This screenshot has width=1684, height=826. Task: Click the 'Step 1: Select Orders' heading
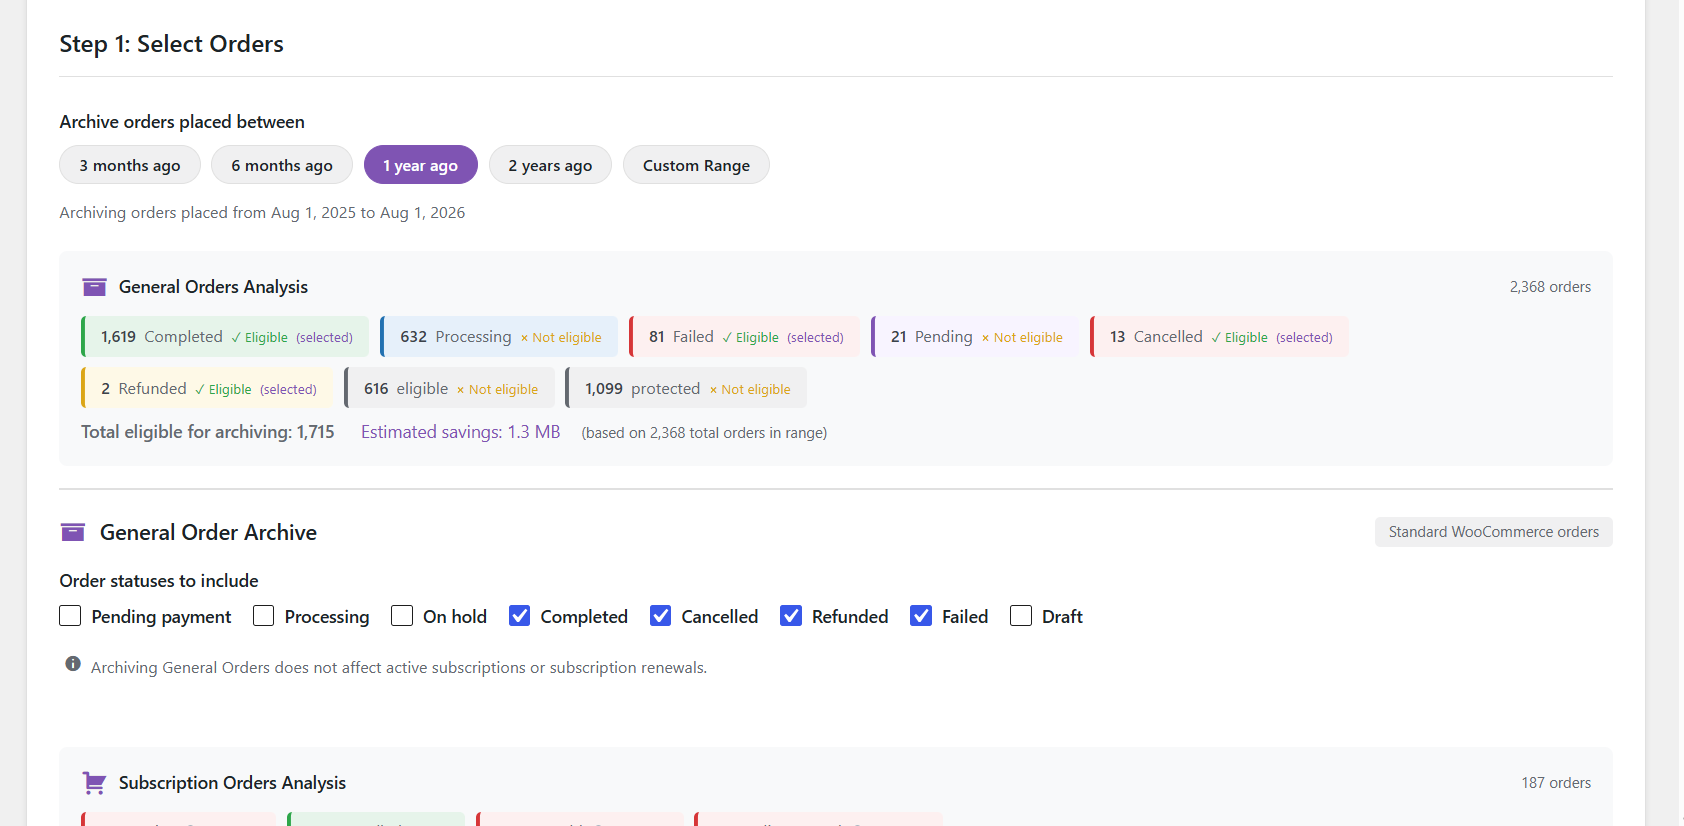tap(171, 44)
